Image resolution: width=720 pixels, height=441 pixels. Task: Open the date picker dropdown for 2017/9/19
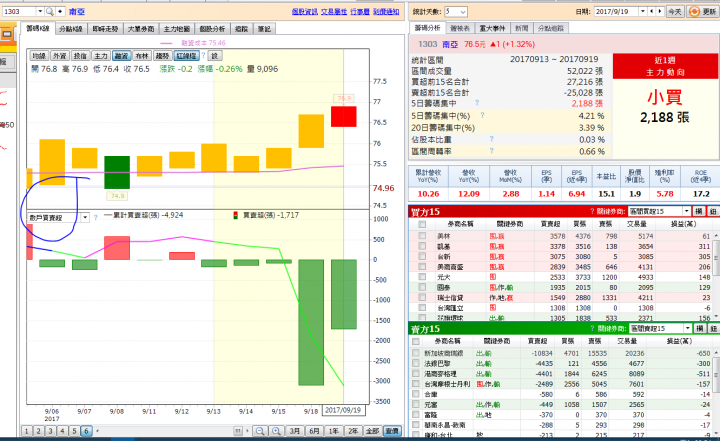(x=643, y=11)
